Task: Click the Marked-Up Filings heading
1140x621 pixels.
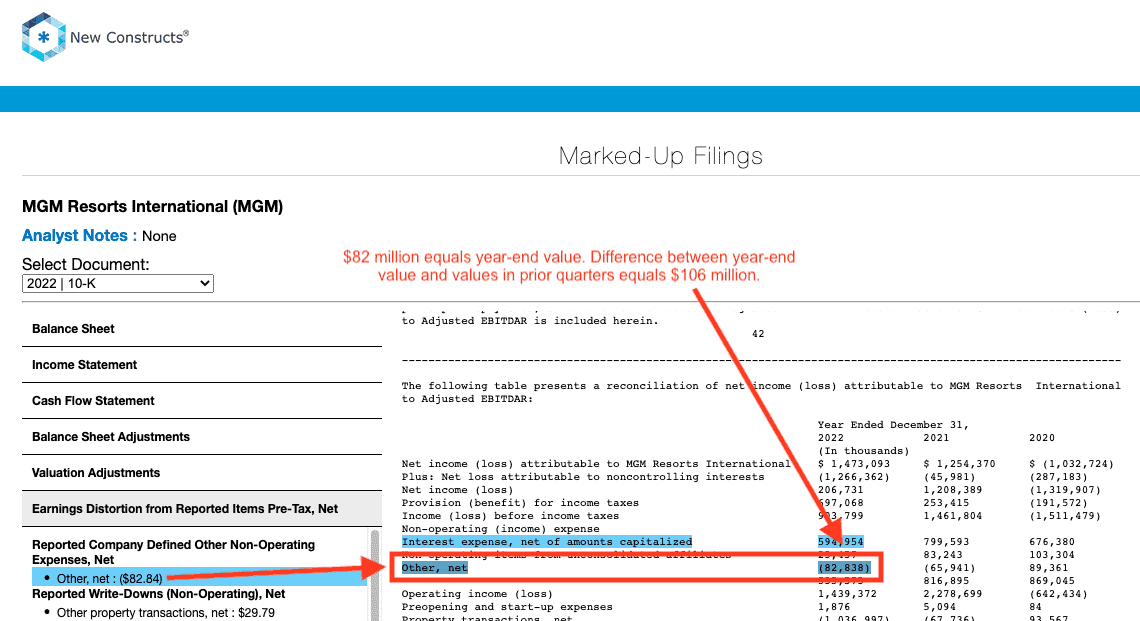Action: pos(661,156)
